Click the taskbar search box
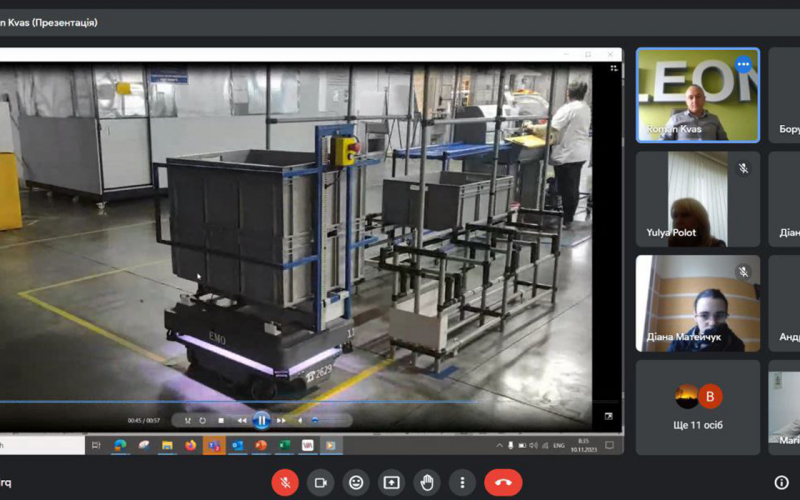Viewport: 800px width, 500px height. point(42,445)
